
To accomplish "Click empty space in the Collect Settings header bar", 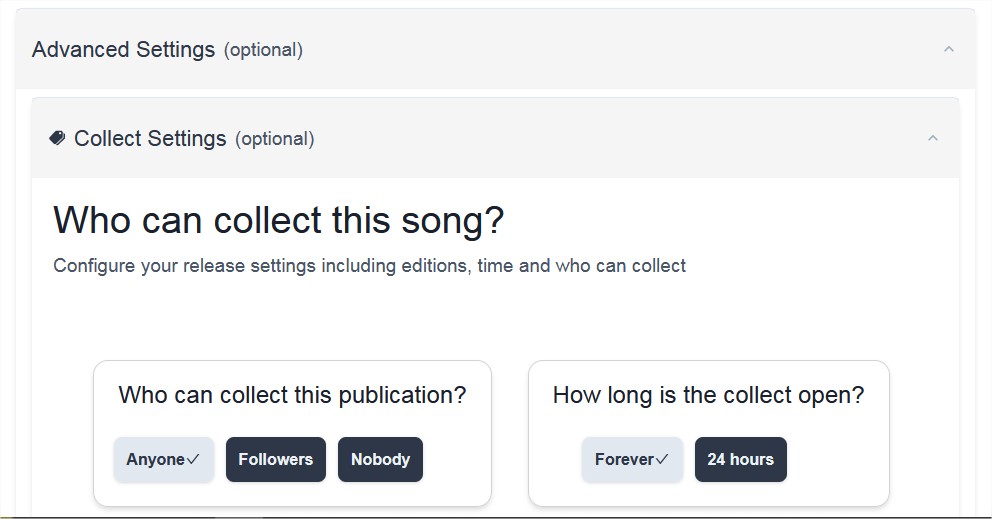I will (x=620, y=138).
